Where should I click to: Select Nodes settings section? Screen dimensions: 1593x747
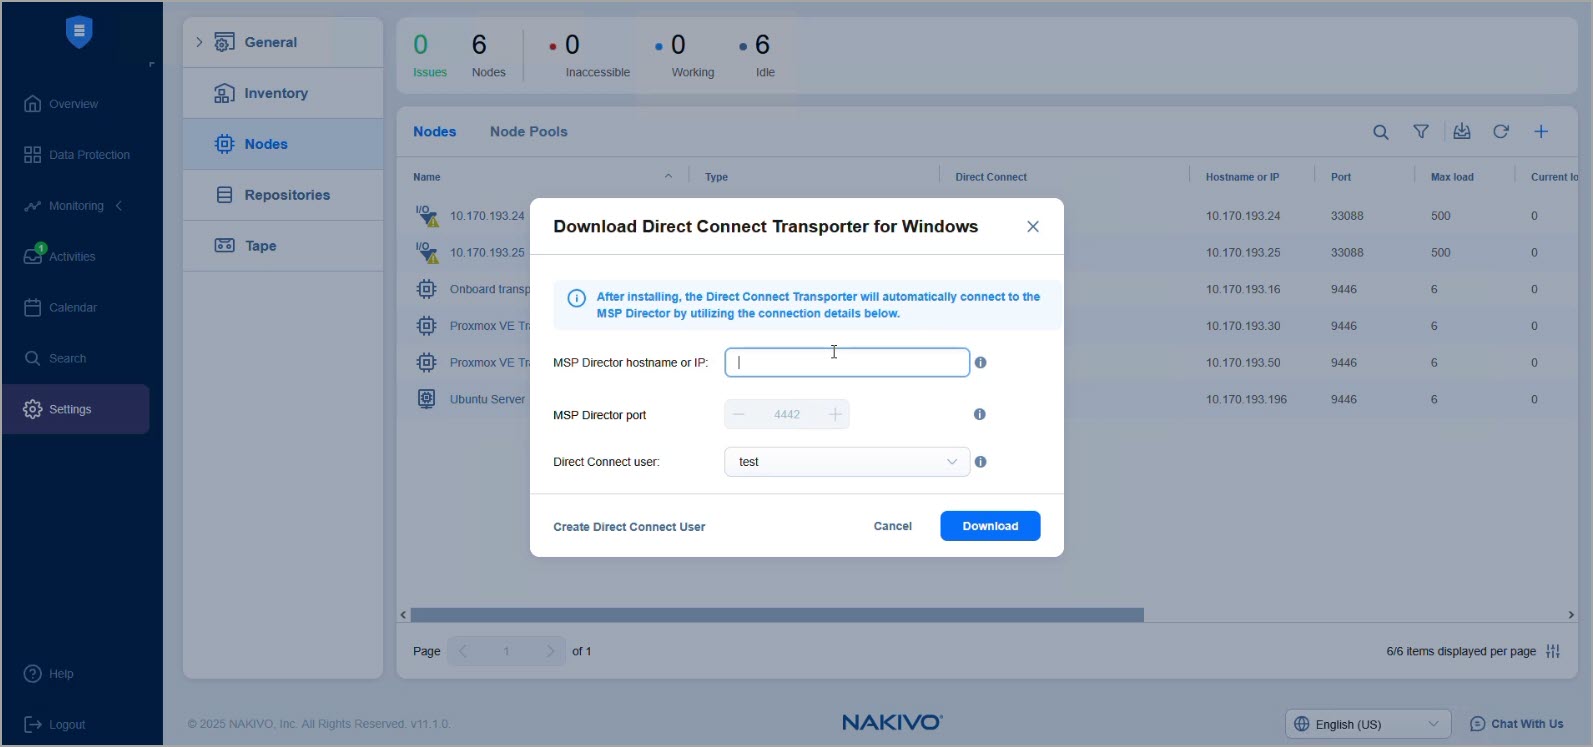pyautogui.click(x=283, y=144)
